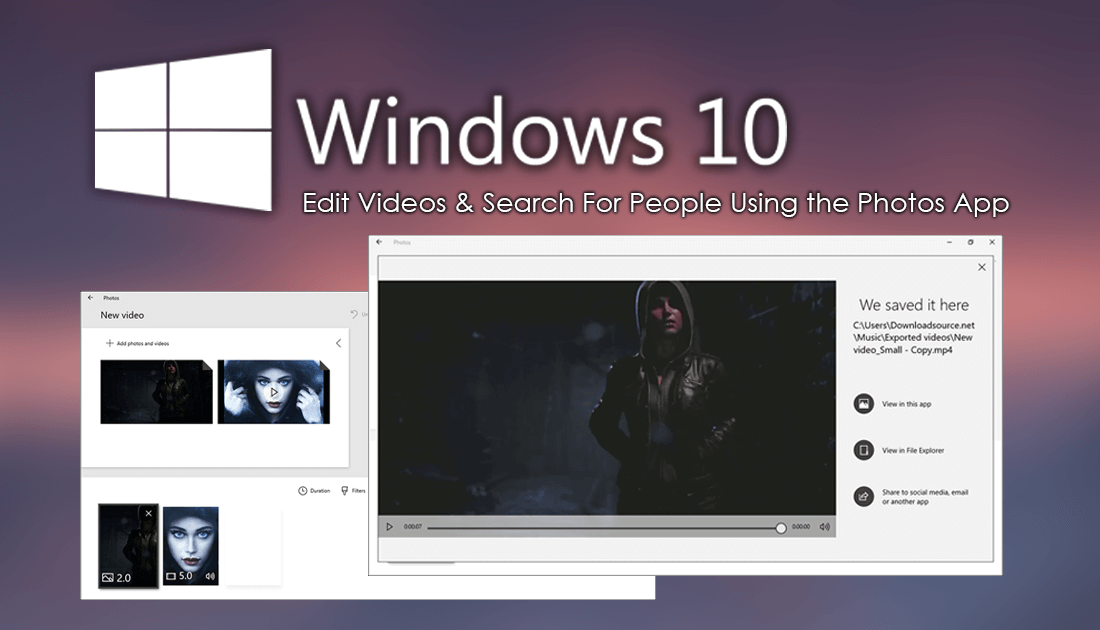Click the video seek bar handle

pos(781,528)
